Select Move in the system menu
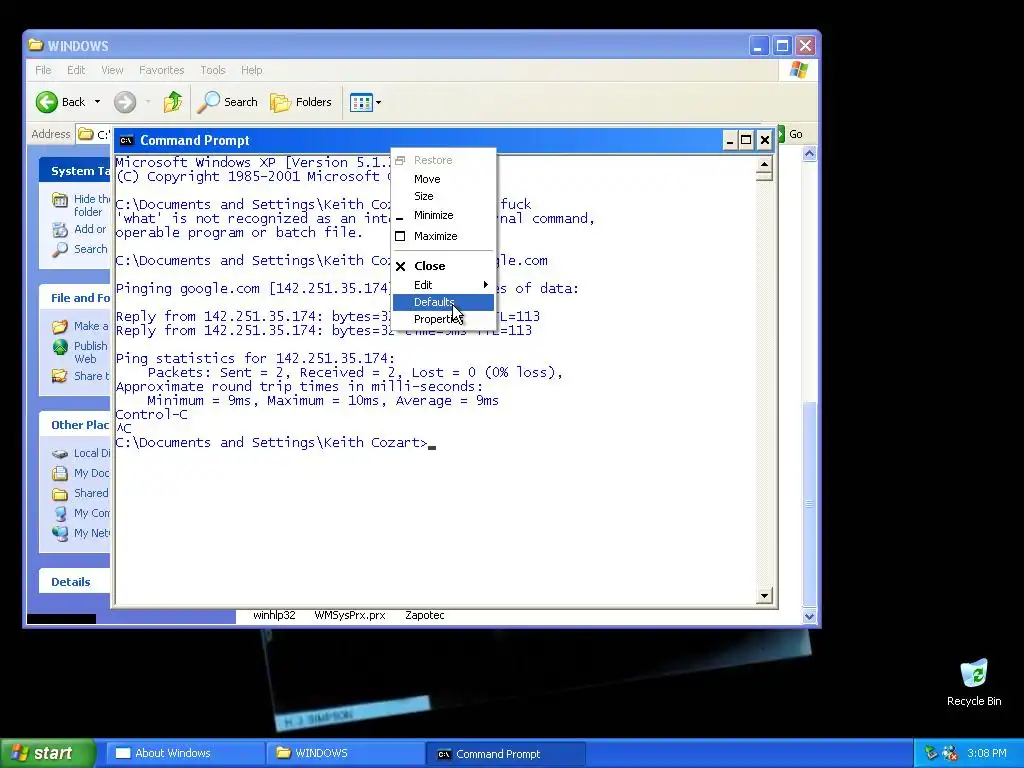This screenshot has height=768, width=1024. 443,179
